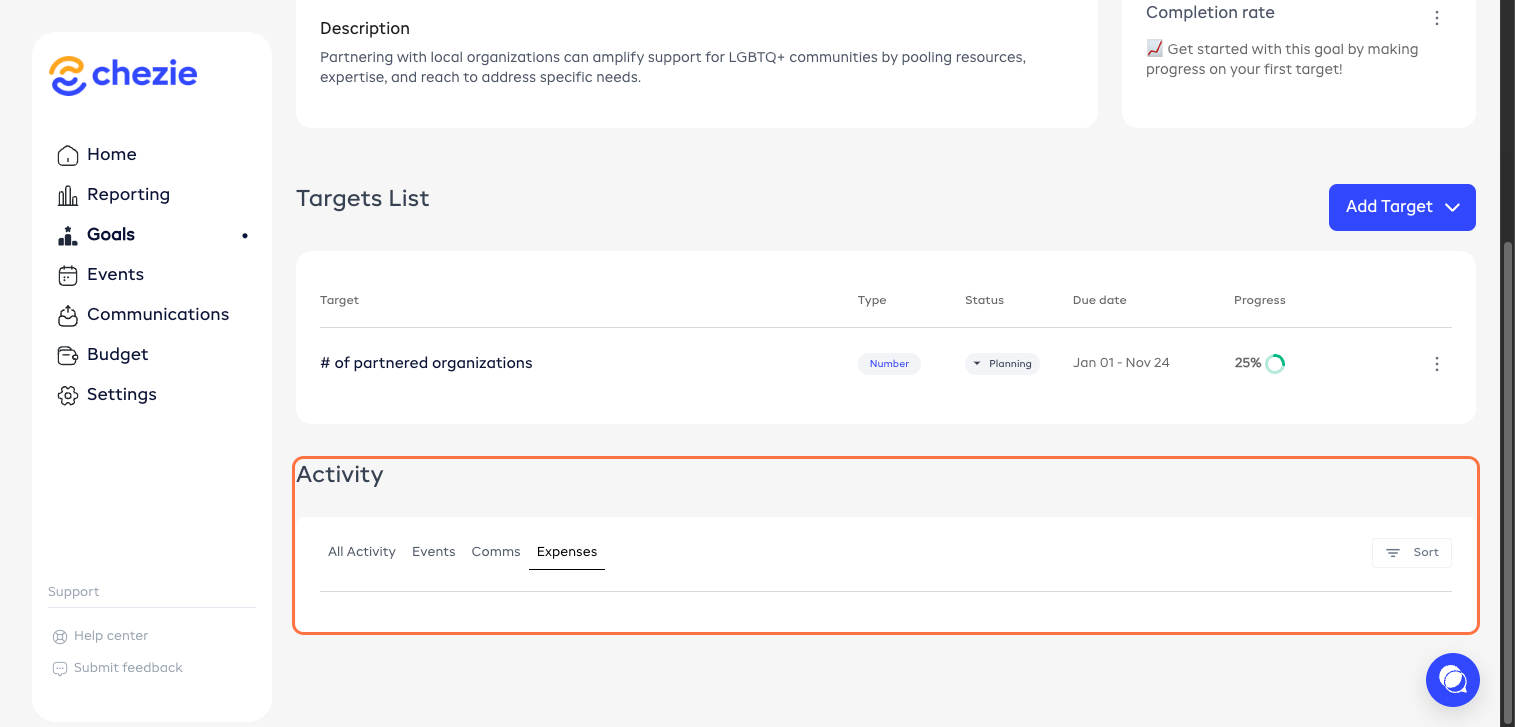Select the Comms activity tab
The image size is (1515, 727).
coord(496,552)
